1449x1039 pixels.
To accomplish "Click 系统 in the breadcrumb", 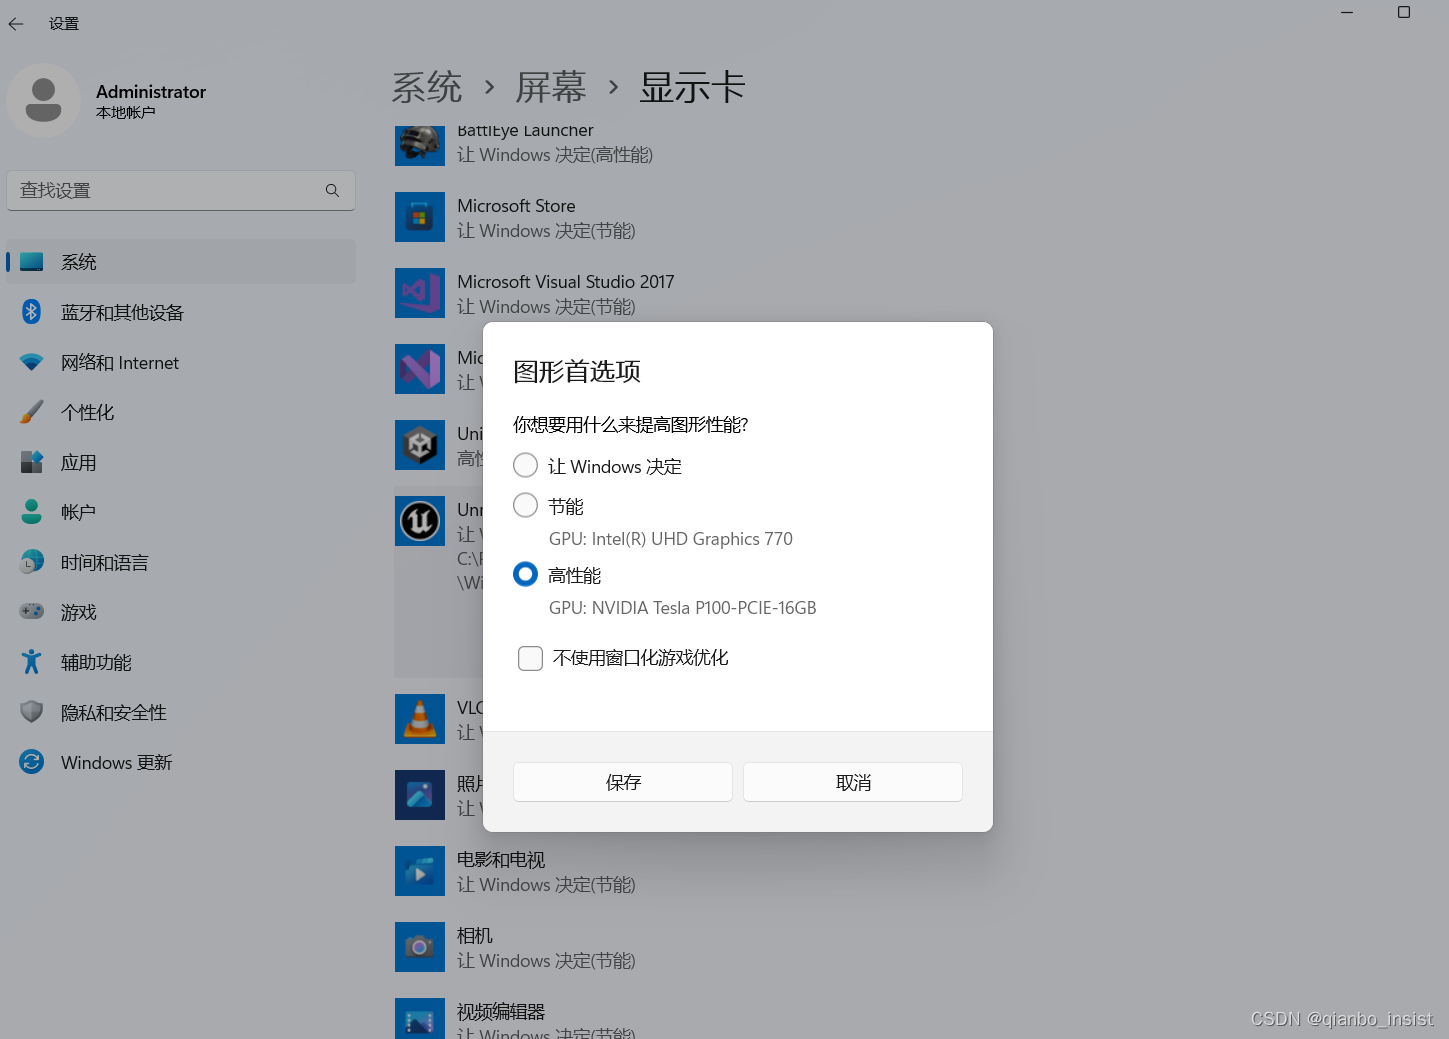I will [427, 88].
